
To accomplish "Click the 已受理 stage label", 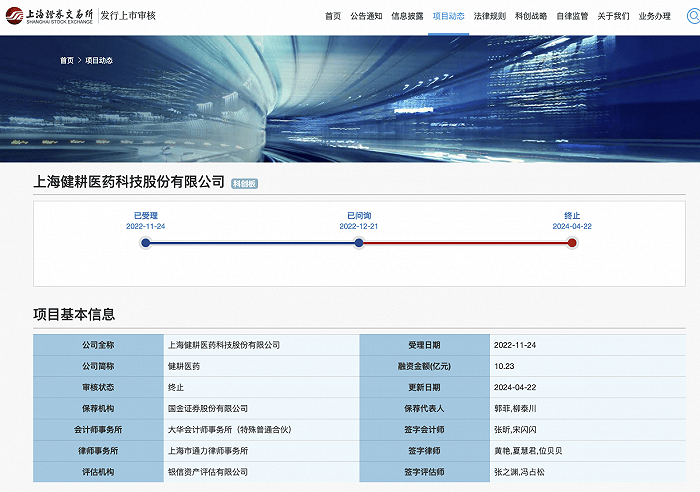I will [146, 216].
